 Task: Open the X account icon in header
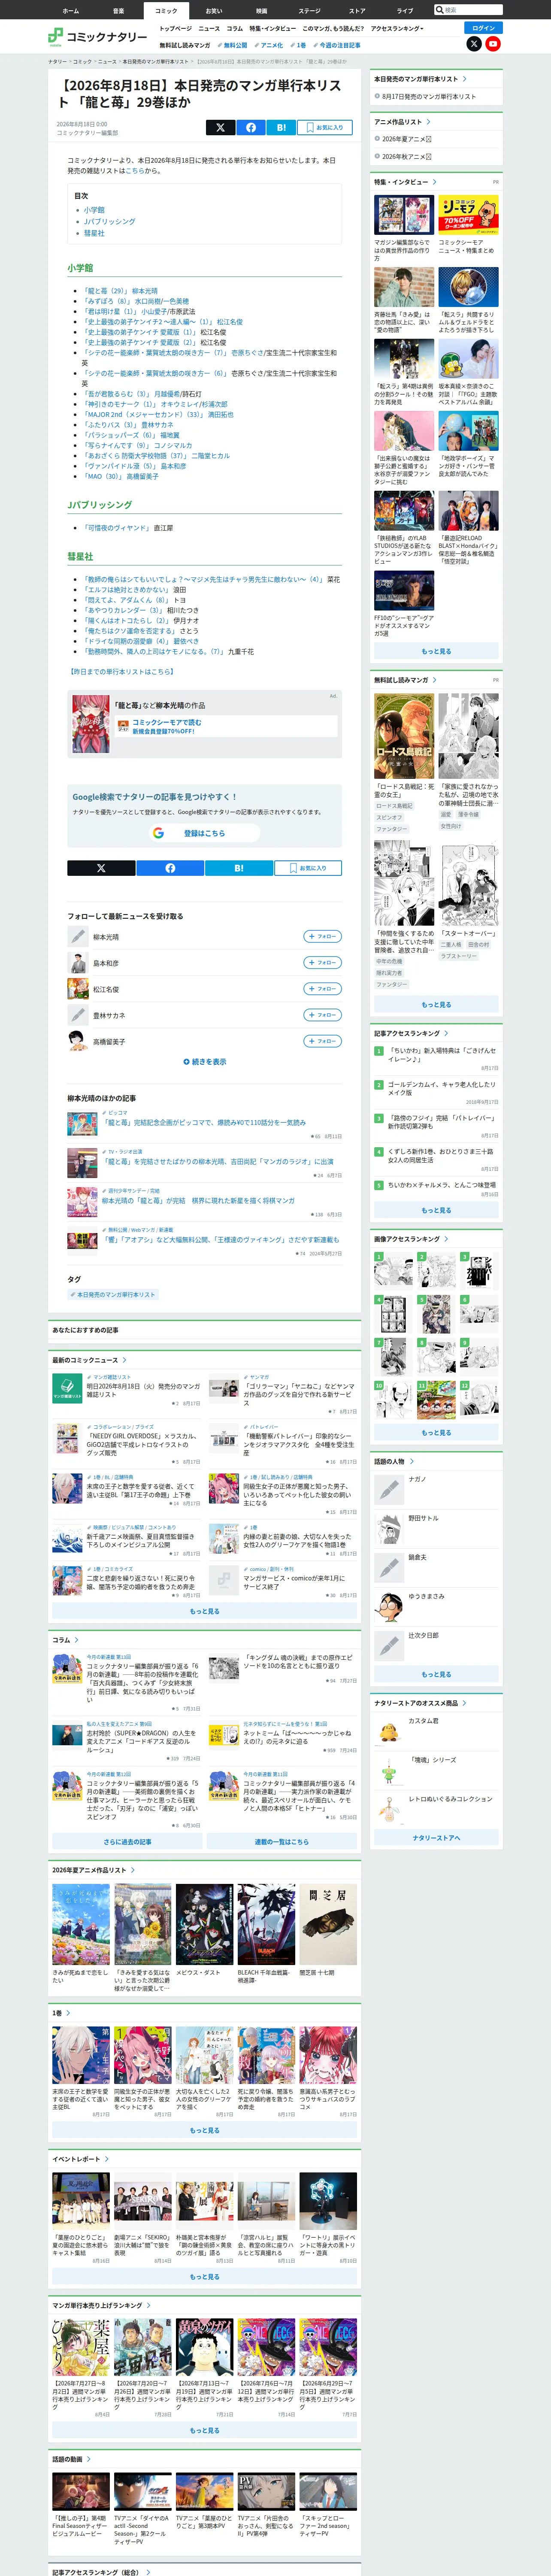(x=474, y=44)
